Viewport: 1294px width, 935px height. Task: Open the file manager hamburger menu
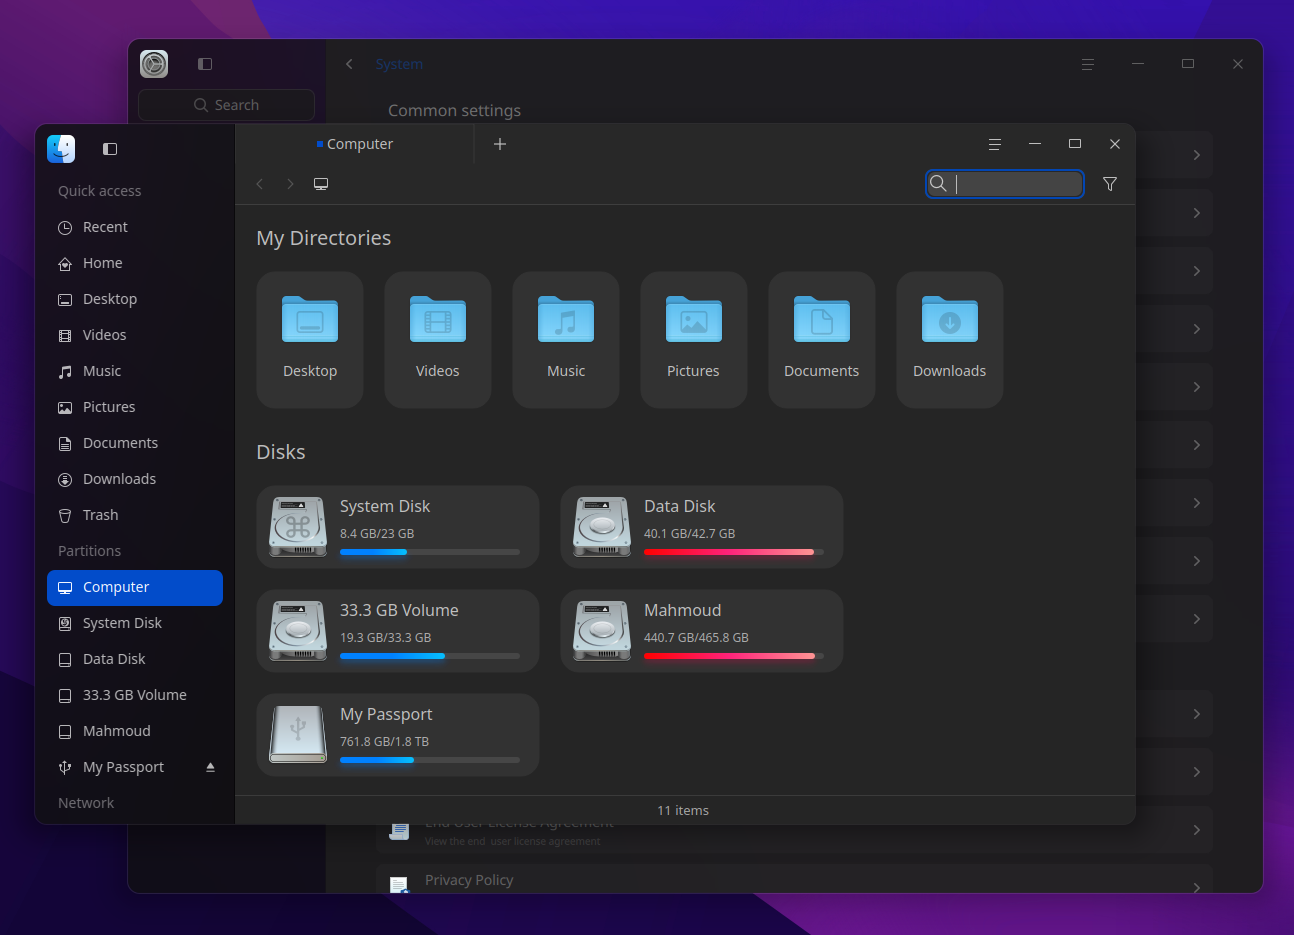(x=995, y=144)
